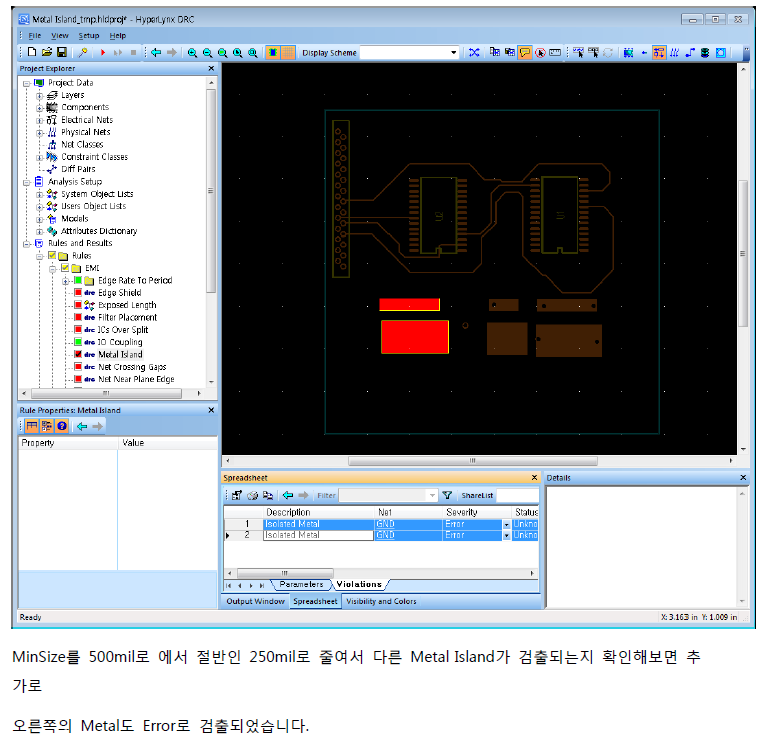Click the print icon in Spreadsheet toolbar

[x=253, y=495]
